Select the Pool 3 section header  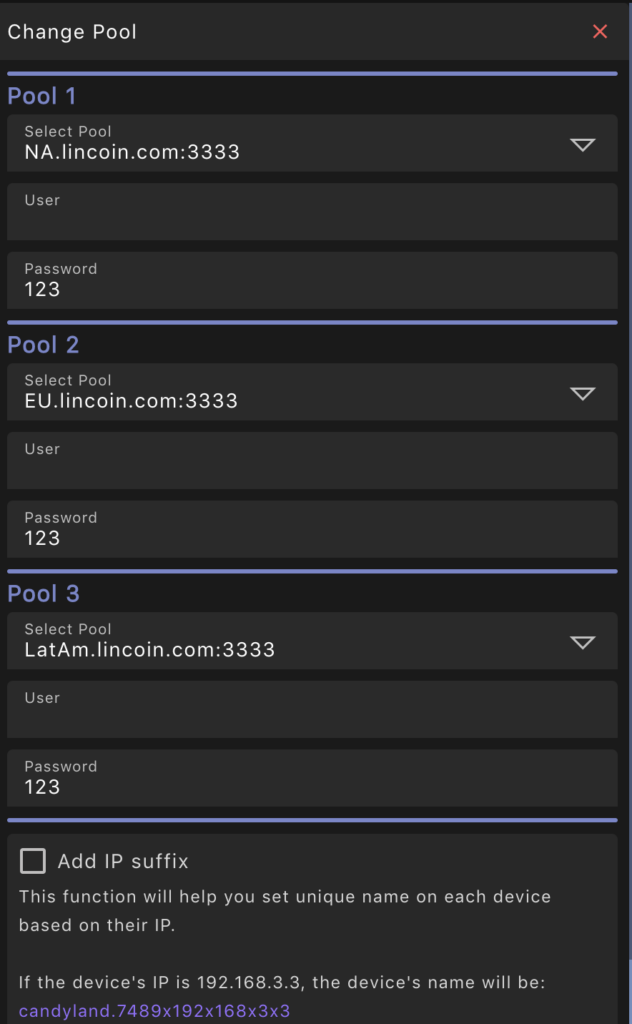pos(42,593)
